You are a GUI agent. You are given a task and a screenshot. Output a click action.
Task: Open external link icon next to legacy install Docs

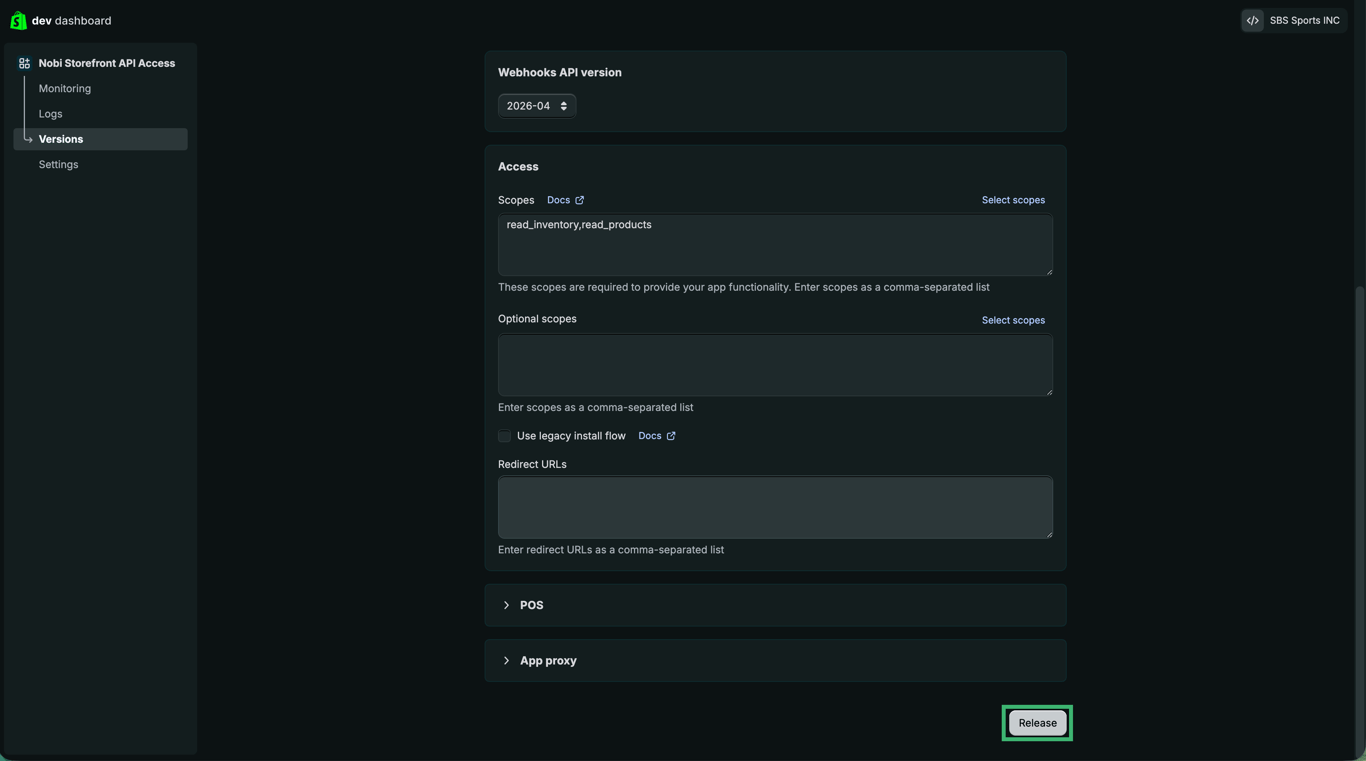[671, 436]
